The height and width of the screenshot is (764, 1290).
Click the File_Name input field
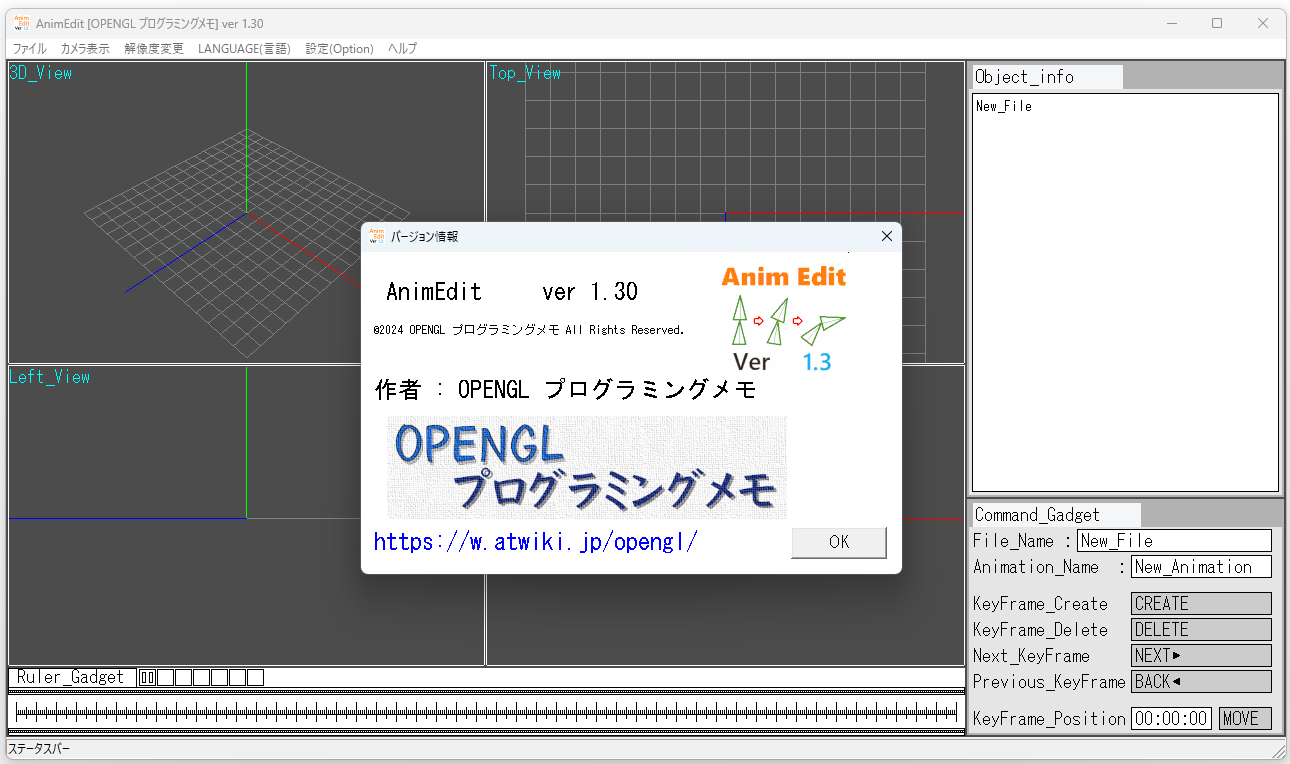coord(1173,541)
